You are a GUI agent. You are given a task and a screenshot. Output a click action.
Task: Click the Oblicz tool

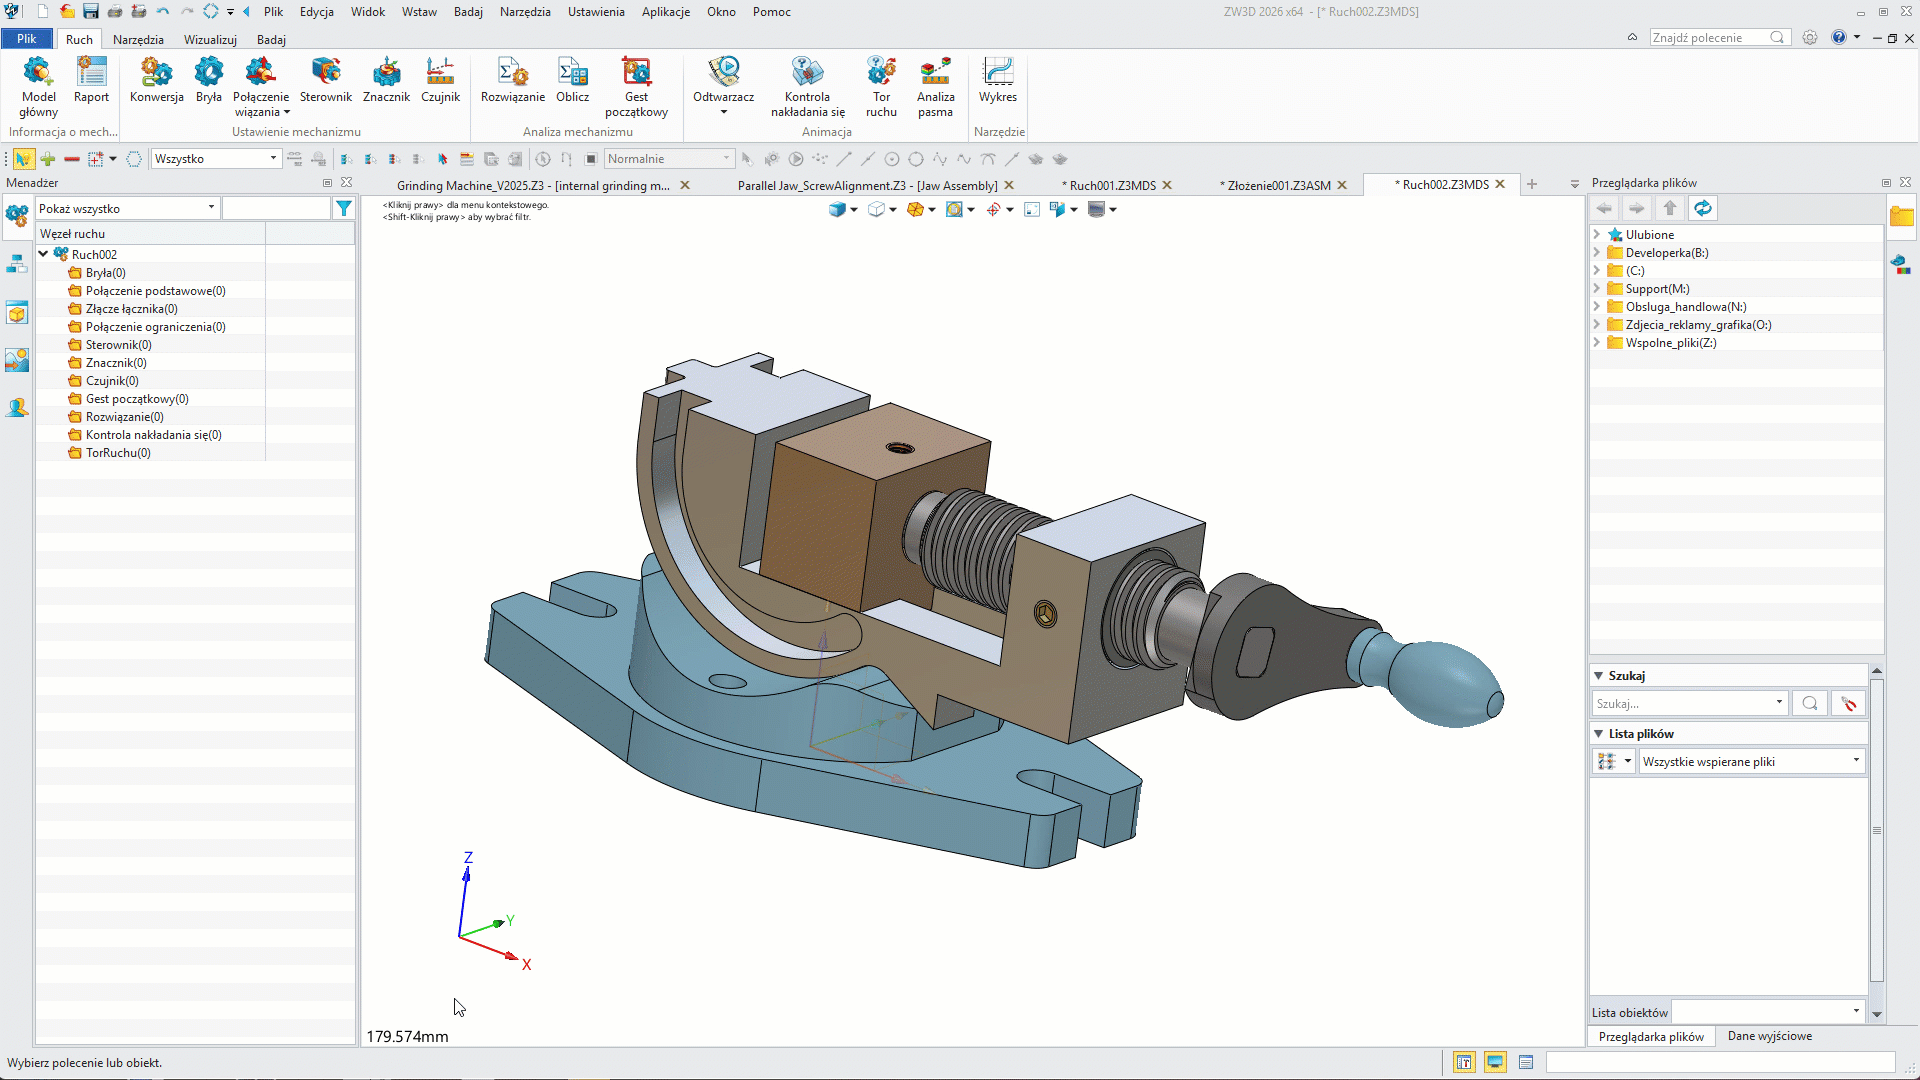[573, 81]
